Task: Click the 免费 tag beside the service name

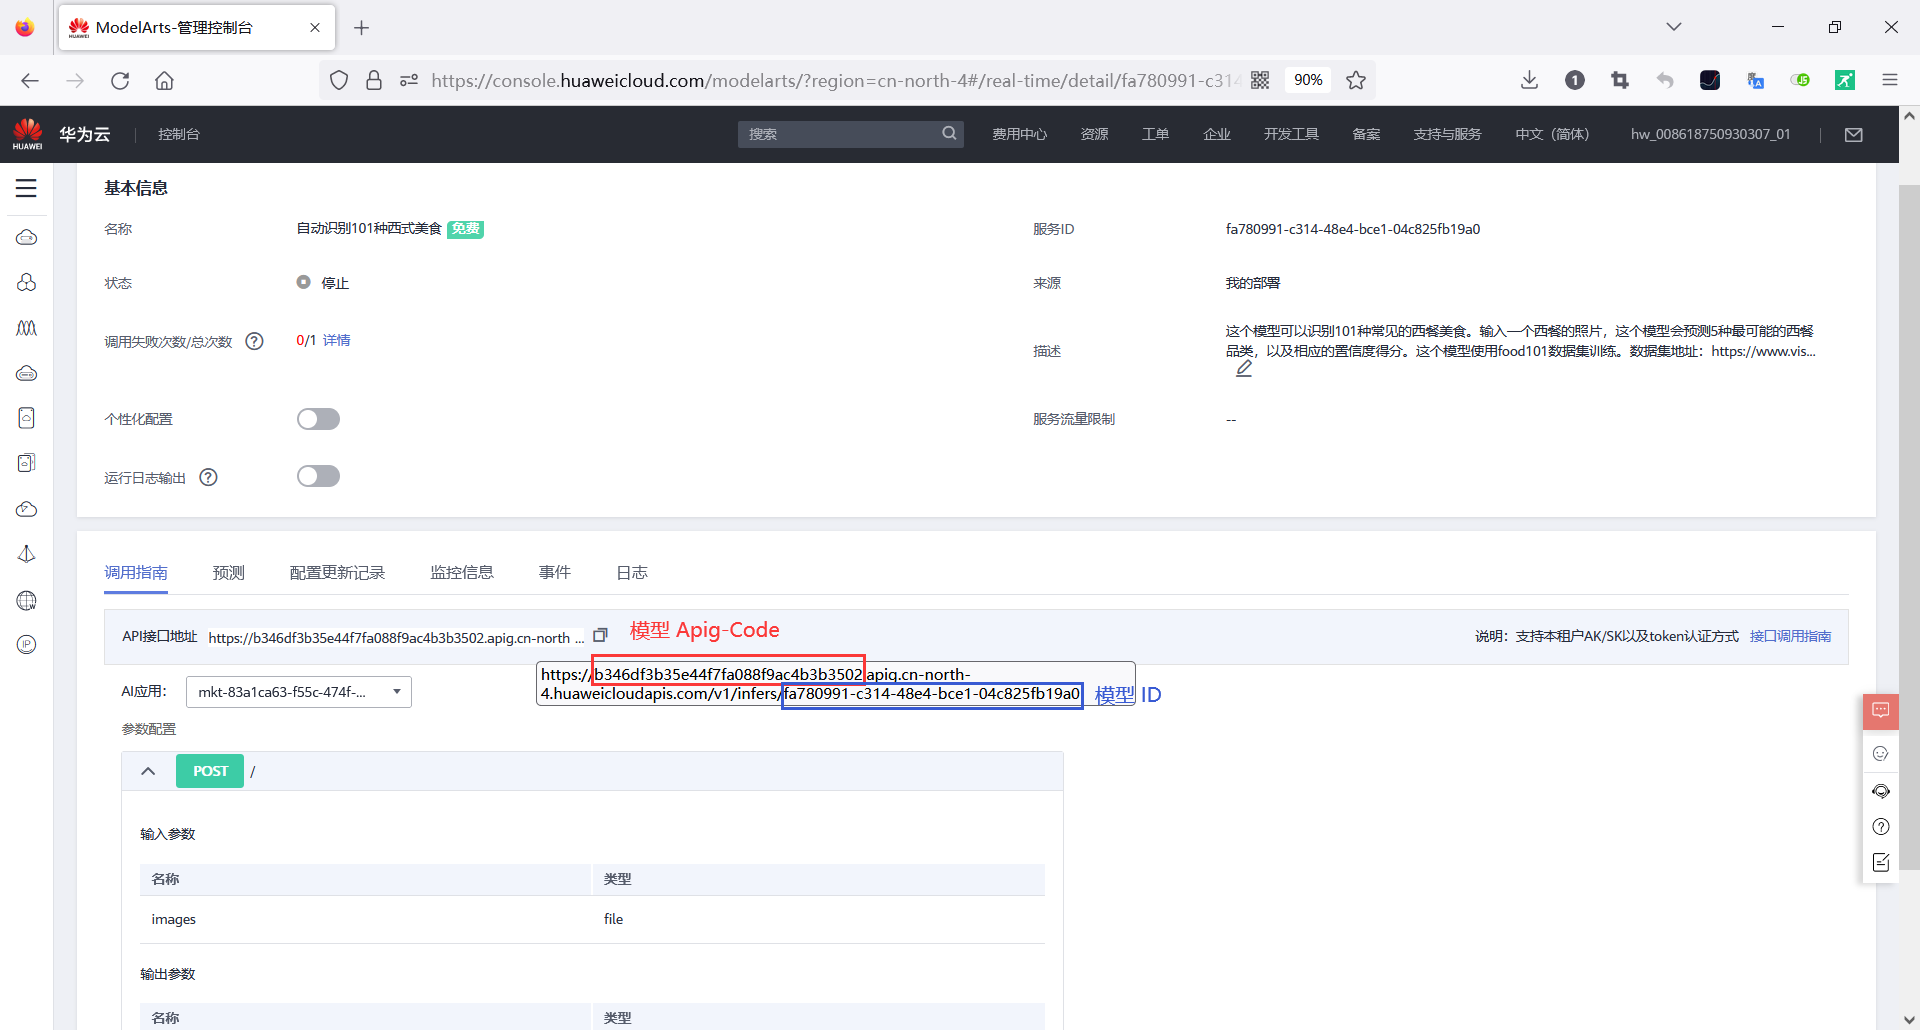Action: [x=465, y=229]
